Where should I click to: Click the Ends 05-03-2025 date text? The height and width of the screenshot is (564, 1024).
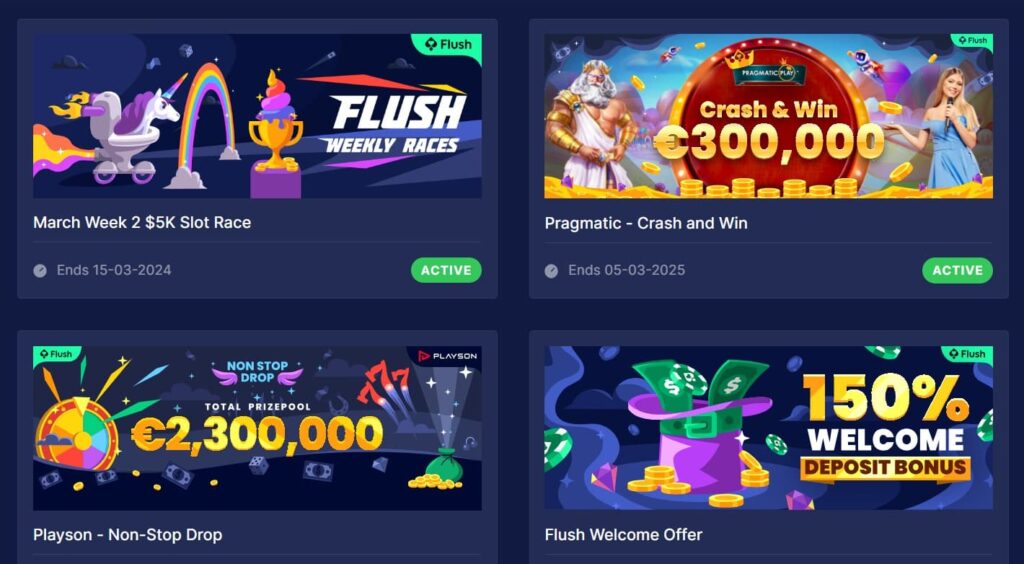626,270
